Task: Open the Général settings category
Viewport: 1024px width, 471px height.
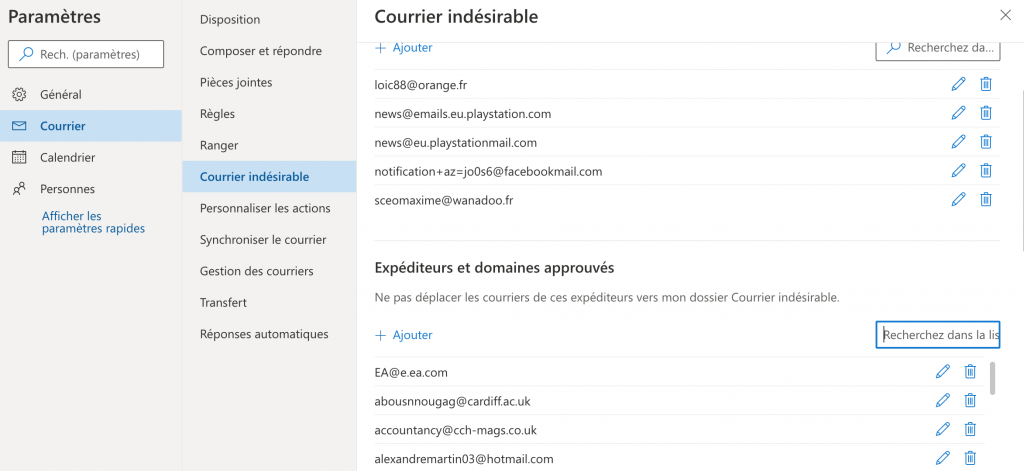Action: (x=60, y=95)
